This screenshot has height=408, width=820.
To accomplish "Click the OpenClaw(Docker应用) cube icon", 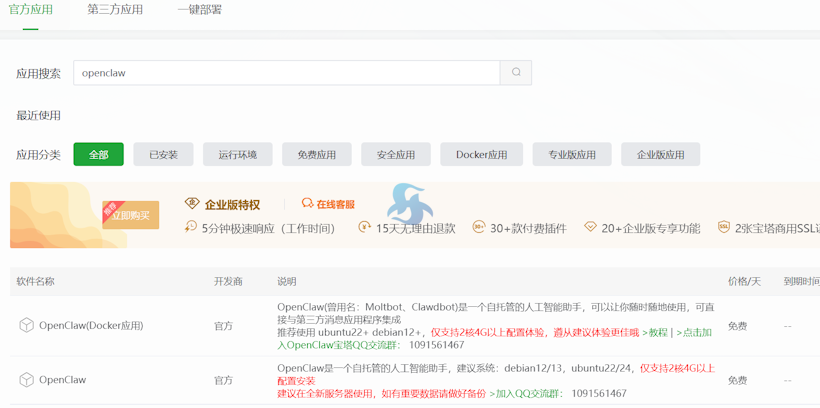I will [26, 326].
